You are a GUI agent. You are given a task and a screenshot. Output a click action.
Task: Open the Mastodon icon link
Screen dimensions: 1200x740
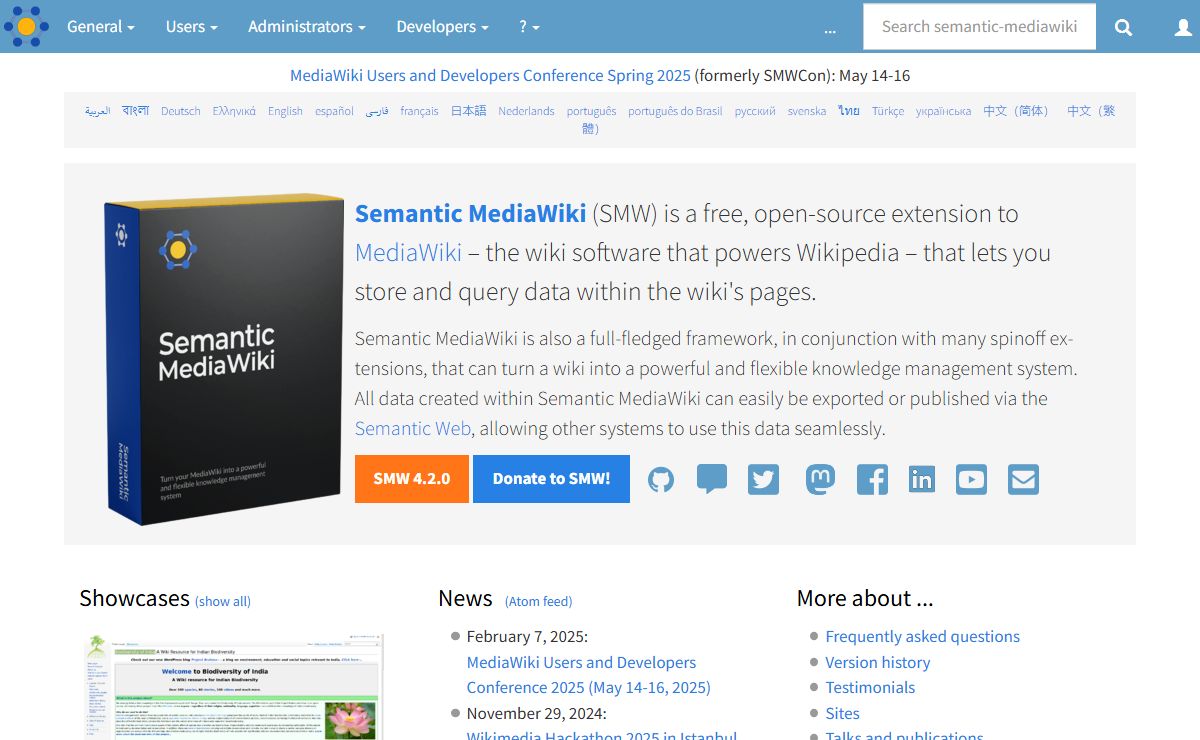(820, 479)
